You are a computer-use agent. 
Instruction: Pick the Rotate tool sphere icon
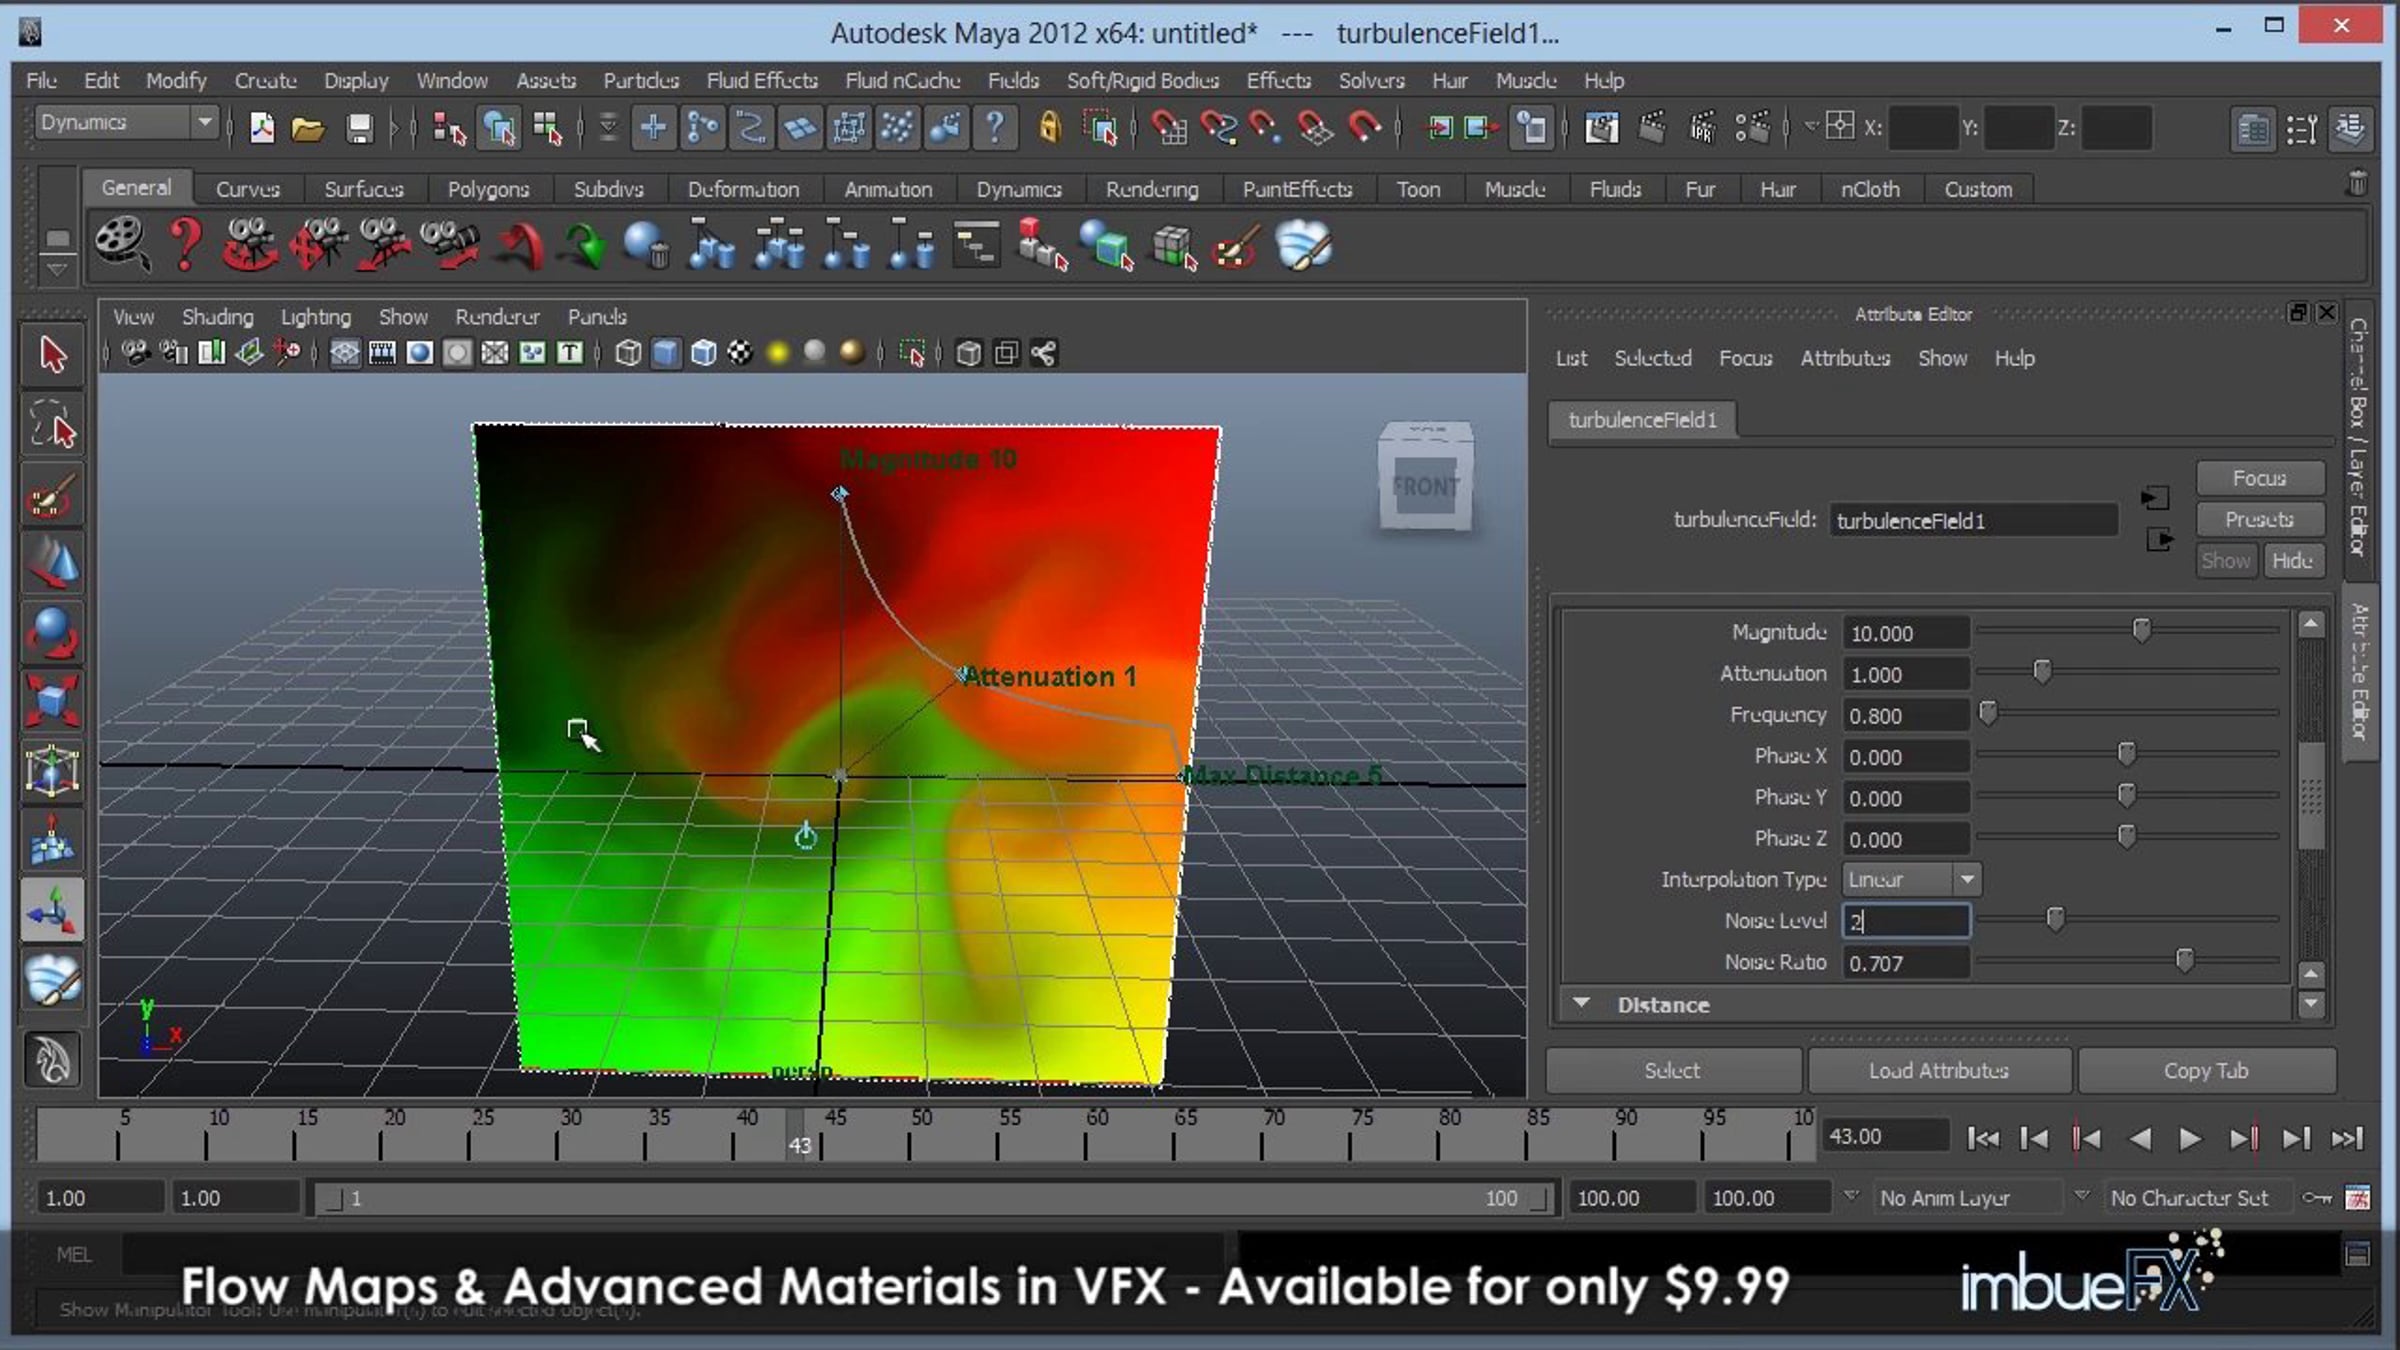click(52, 633)
